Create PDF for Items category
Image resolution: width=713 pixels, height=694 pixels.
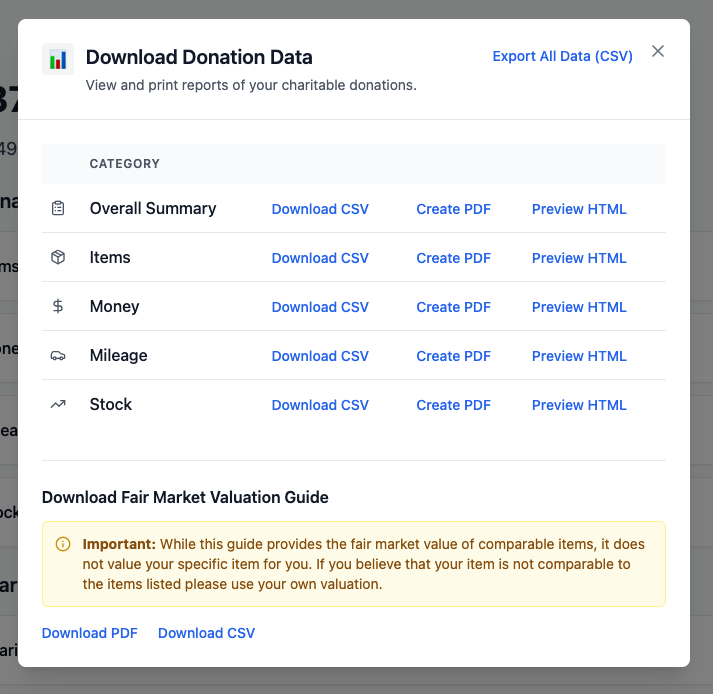(x=453, y=258)
